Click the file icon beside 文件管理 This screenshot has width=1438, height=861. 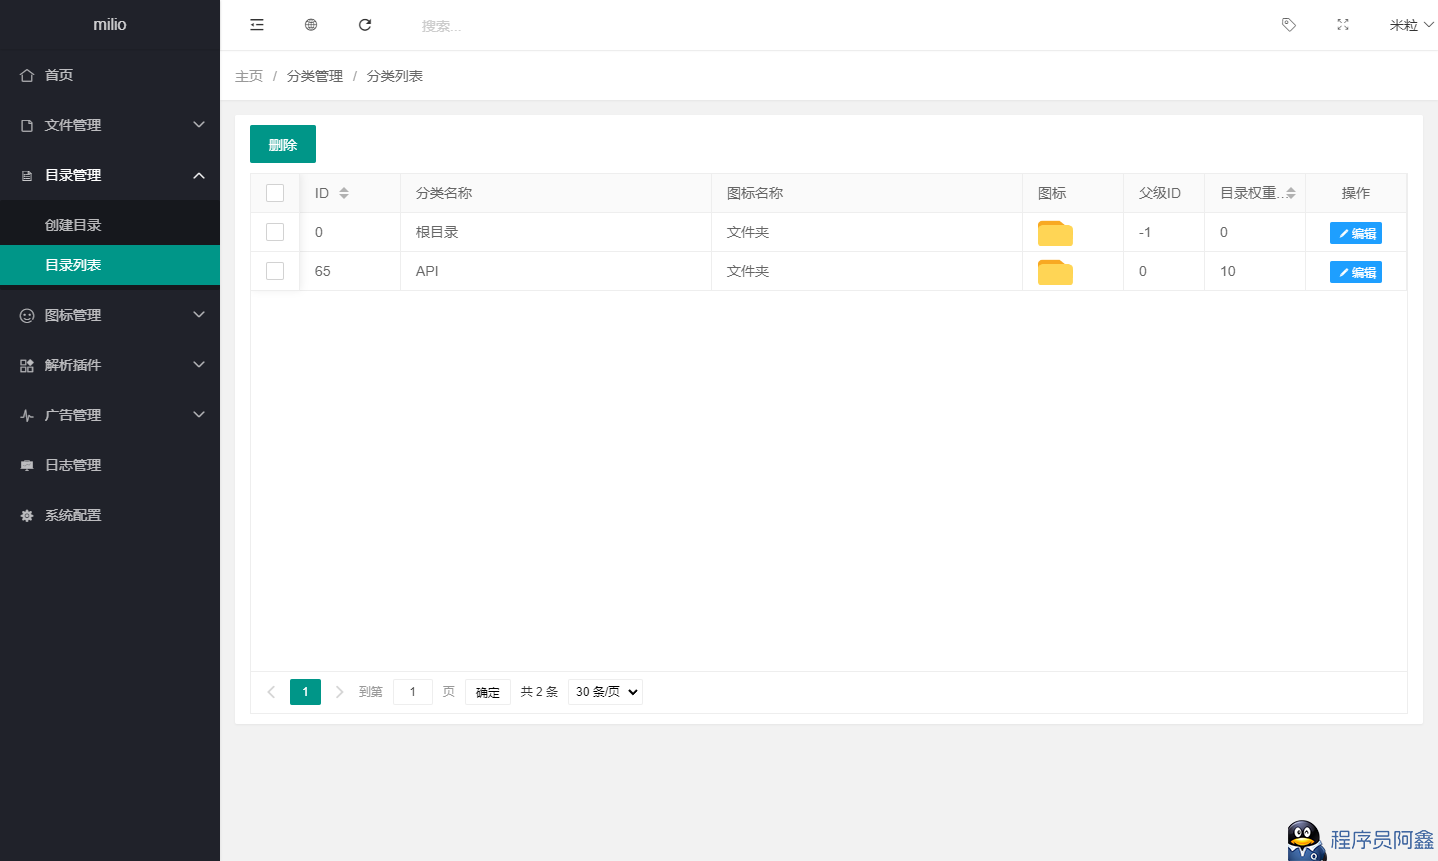point(27,125)
